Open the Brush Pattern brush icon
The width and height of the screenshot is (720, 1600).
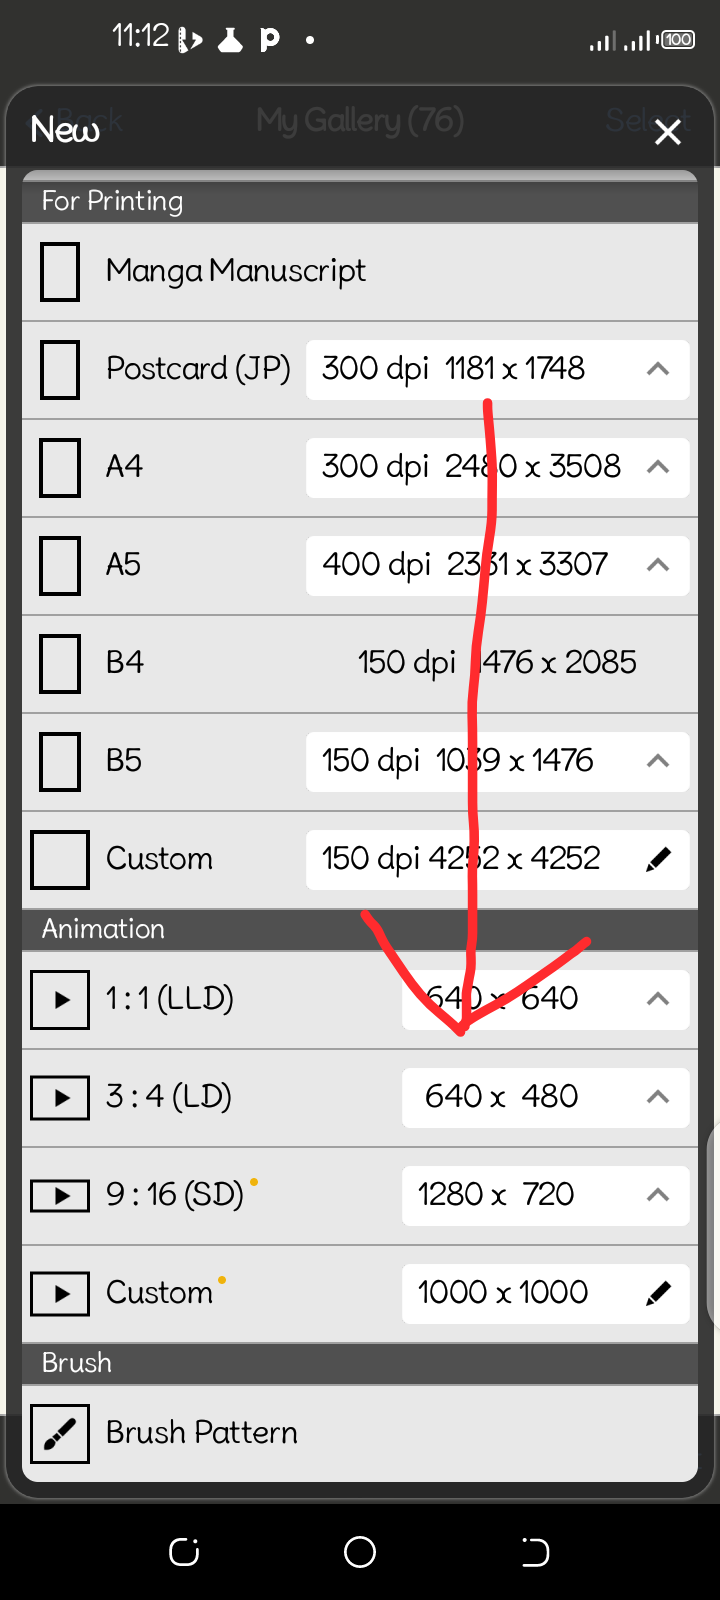[60, 1433]
